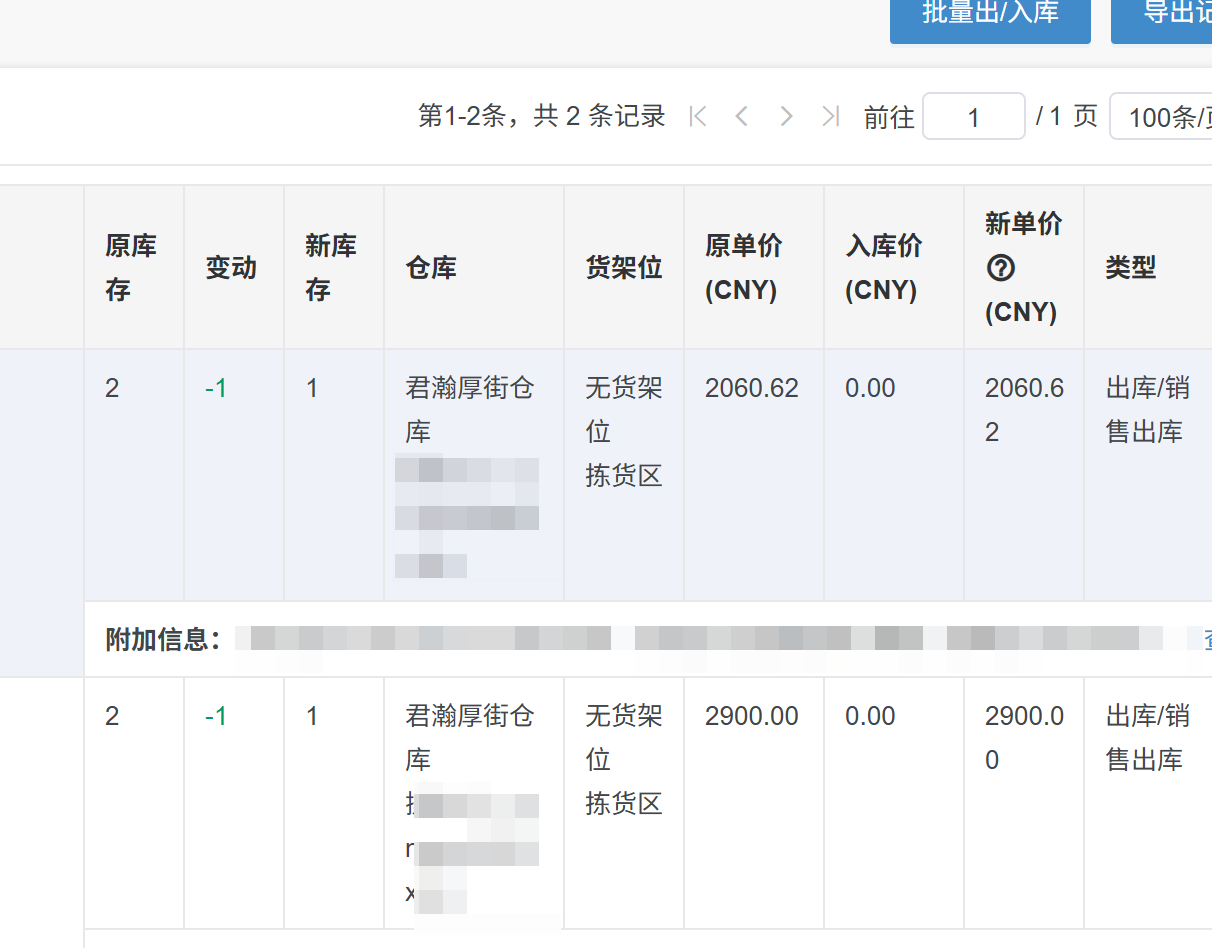The width and height of the screenshot is (1212, 948).
Task: Click the help icon under 新单价 header
Action: (x=1001, y=268)
